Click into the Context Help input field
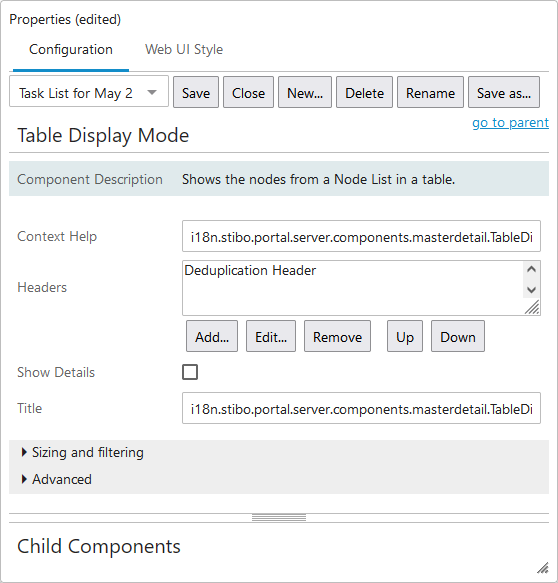 pos(361,236)
